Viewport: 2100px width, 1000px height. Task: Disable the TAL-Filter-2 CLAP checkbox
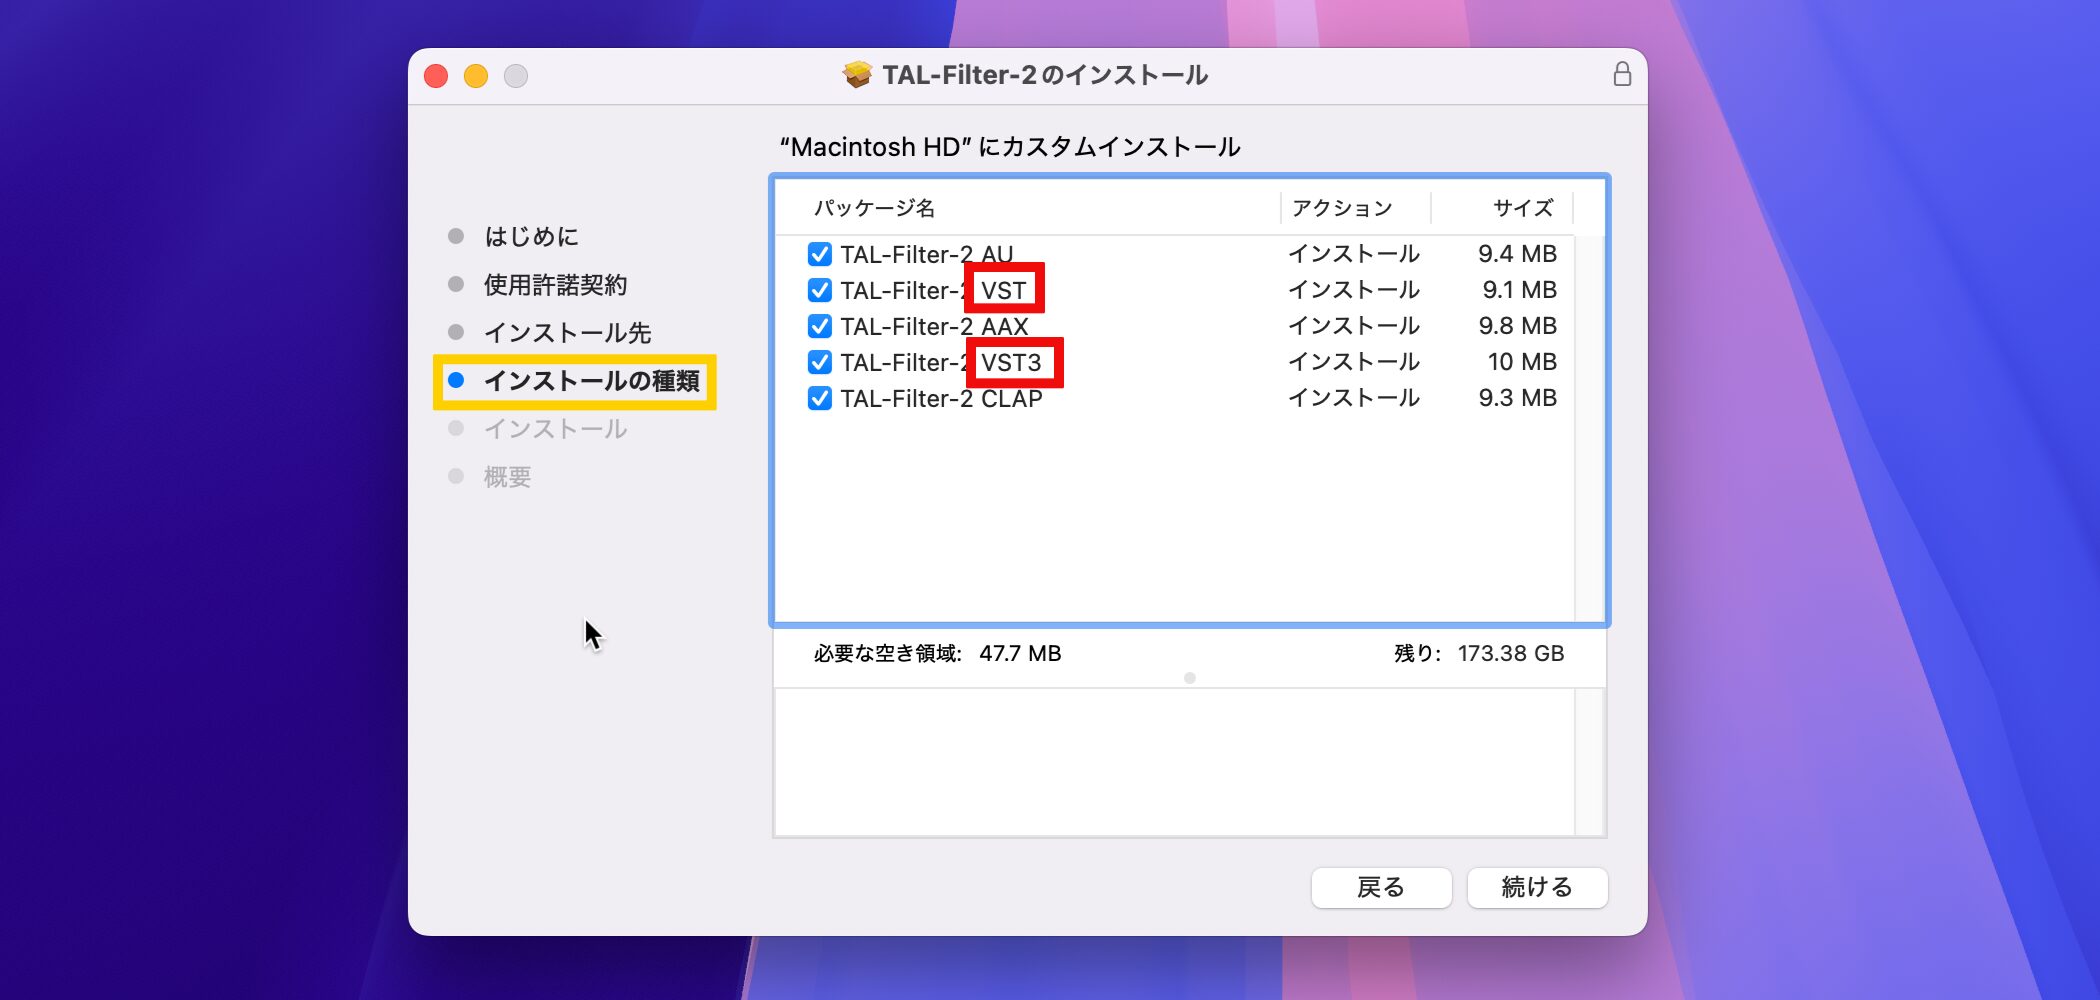tap(819, 398)
